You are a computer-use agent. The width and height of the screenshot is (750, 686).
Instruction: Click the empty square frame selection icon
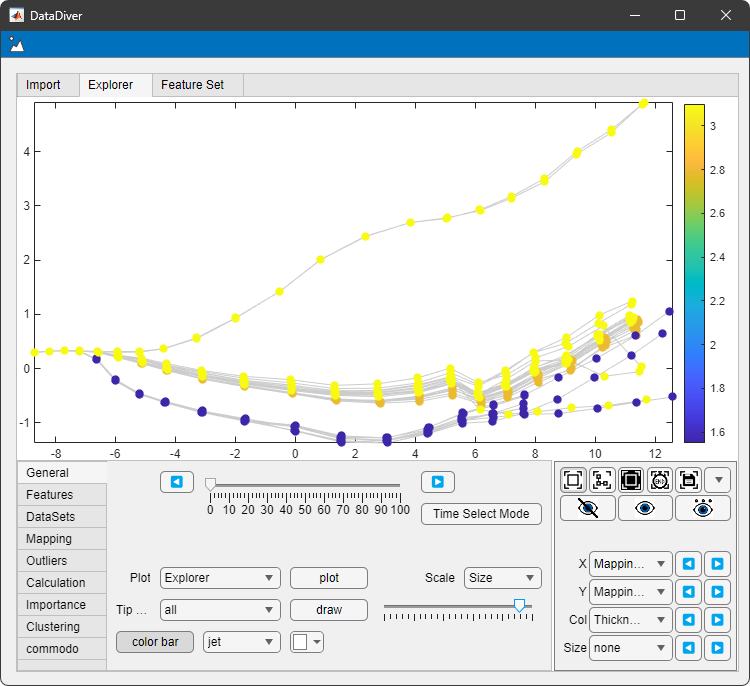click(x=573, y=480)
